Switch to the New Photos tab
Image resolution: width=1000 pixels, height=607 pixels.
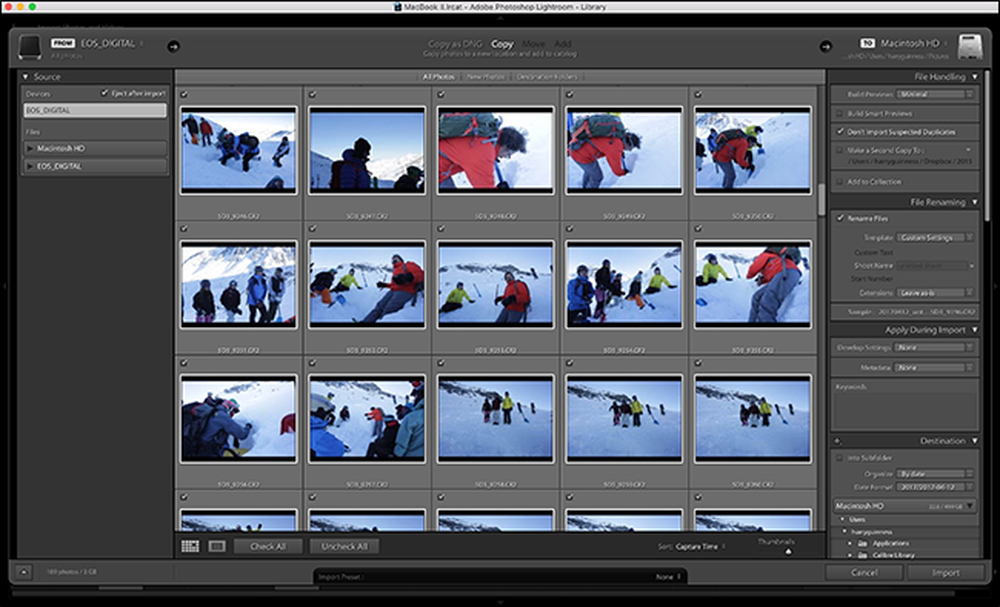point(485,77)
